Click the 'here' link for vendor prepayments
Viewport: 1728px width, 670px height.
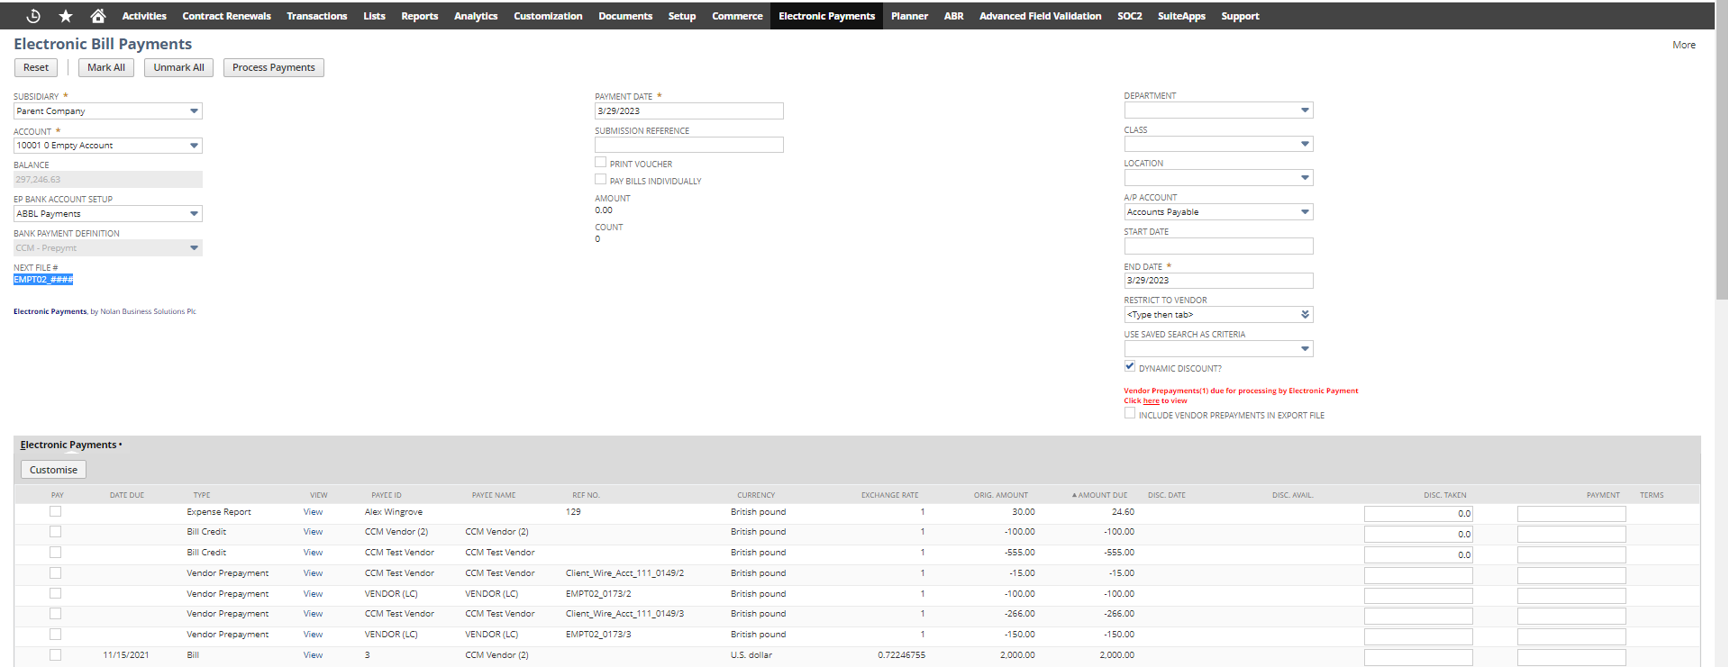click(1151, 401)
